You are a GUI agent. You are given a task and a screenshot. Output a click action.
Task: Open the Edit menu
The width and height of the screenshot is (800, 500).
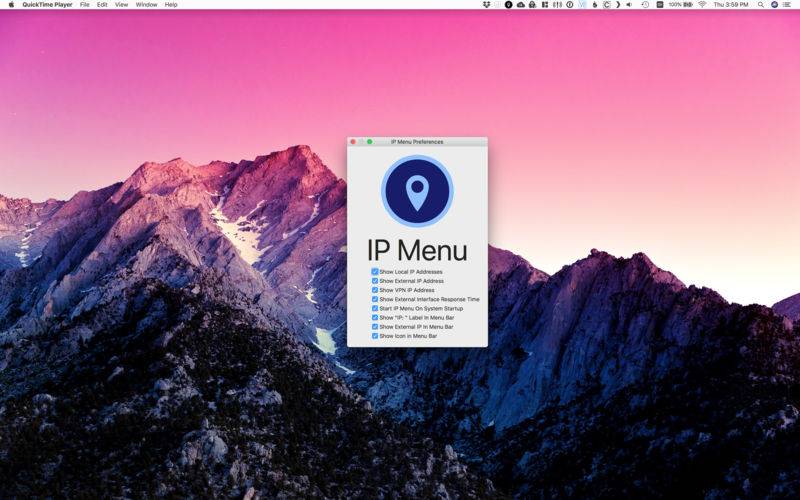pos(102,5)
